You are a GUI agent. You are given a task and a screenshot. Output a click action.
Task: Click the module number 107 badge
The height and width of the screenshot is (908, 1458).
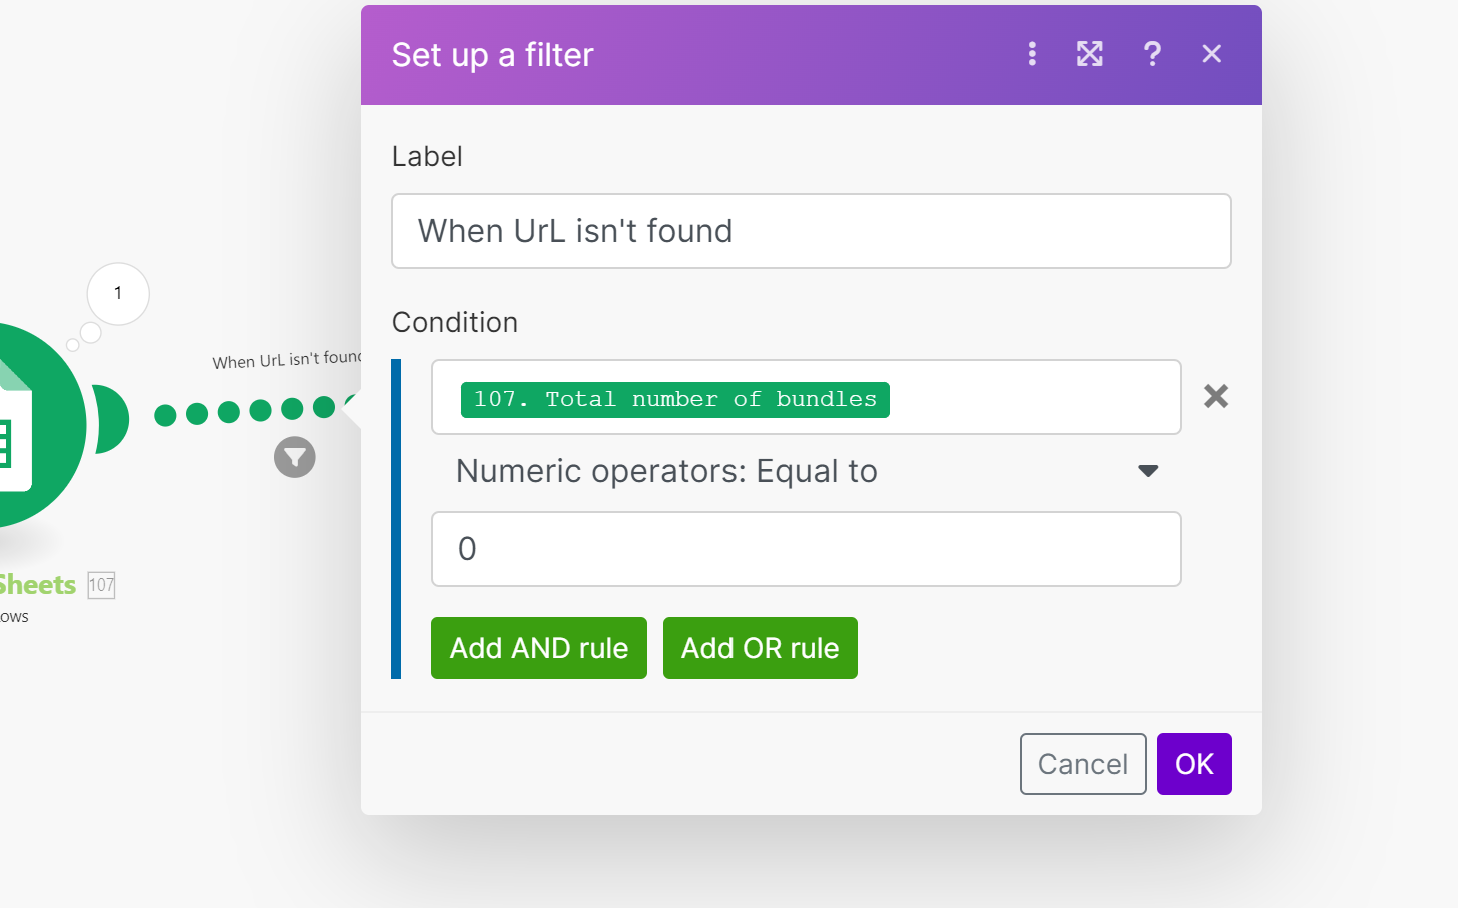pos(101,585)
